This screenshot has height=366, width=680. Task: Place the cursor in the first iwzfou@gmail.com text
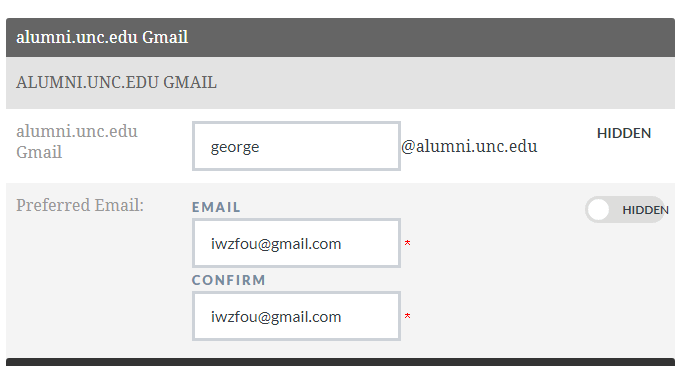[x=276, y=244]
